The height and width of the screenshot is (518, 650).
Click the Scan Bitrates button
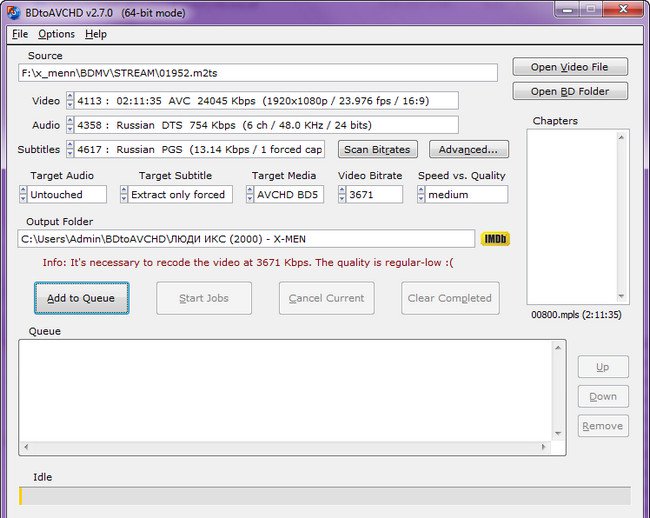377,150
